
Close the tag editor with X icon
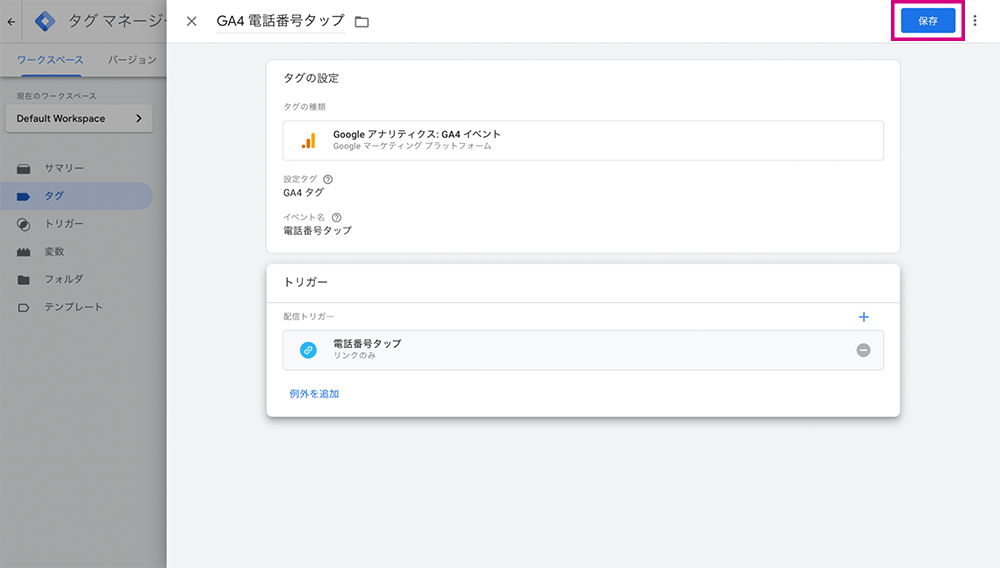tap(191, 21)
